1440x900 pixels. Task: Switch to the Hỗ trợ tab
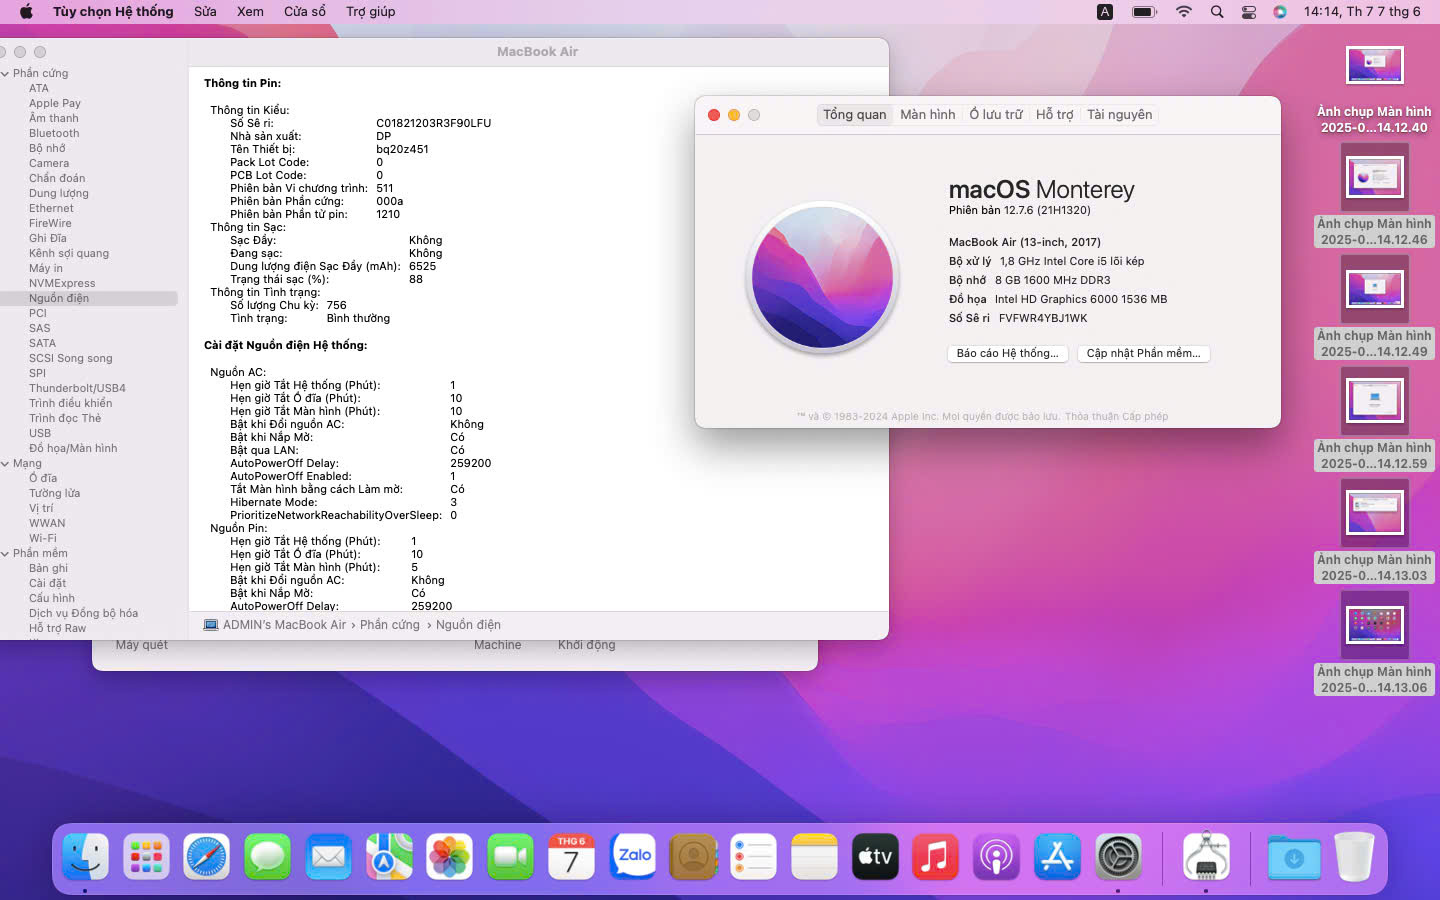(x=1054, y=114)
